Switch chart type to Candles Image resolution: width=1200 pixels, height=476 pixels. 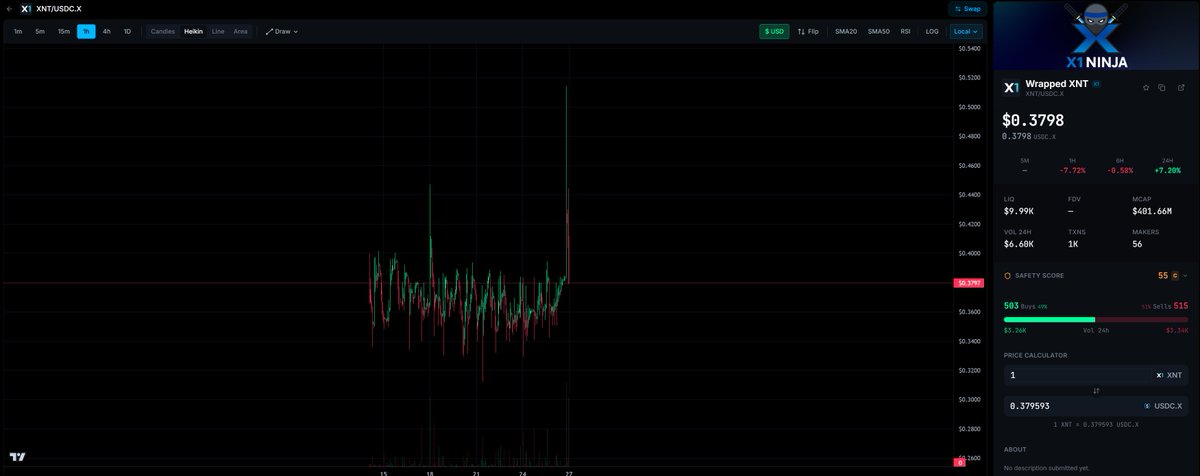click(x=163, y=31)
